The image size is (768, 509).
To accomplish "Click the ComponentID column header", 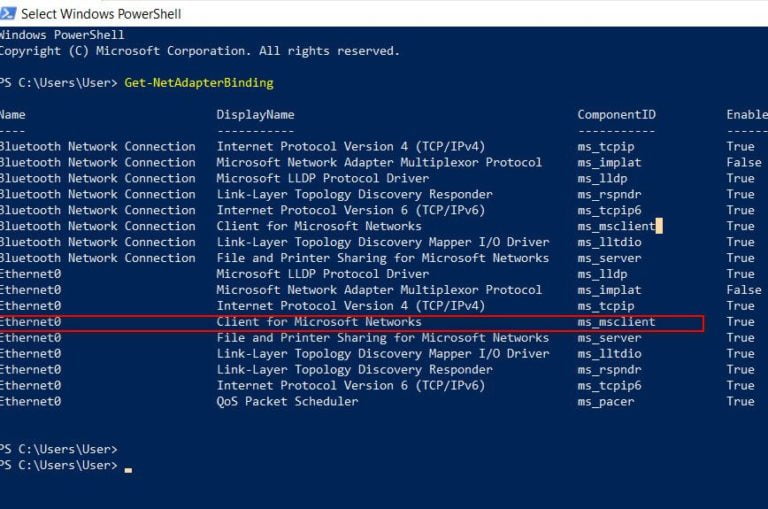I will click(616, 115).
